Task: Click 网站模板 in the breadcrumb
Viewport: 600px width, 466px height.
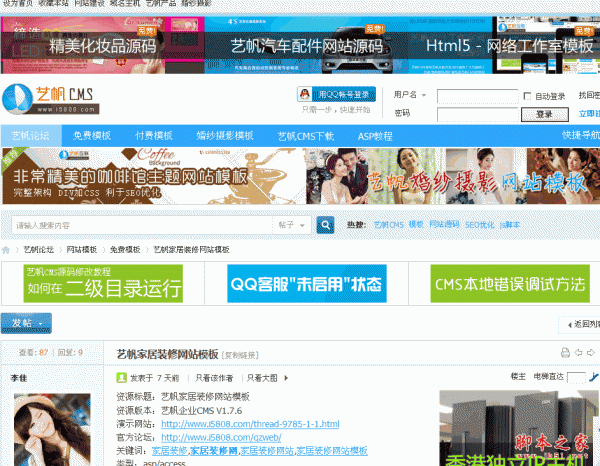Action: click(82, 250)
